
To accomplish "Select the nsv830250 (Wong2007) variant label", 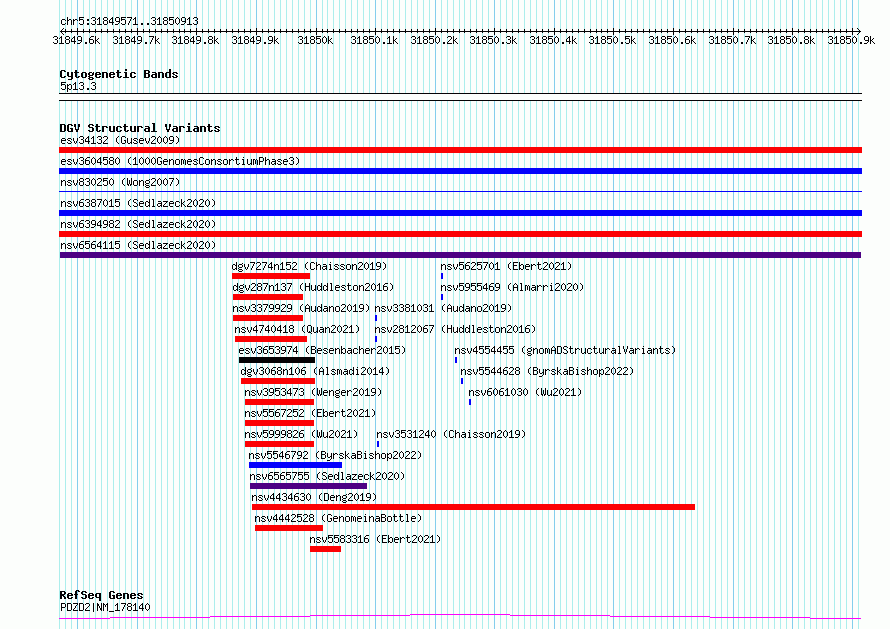I will click(120, 182).
